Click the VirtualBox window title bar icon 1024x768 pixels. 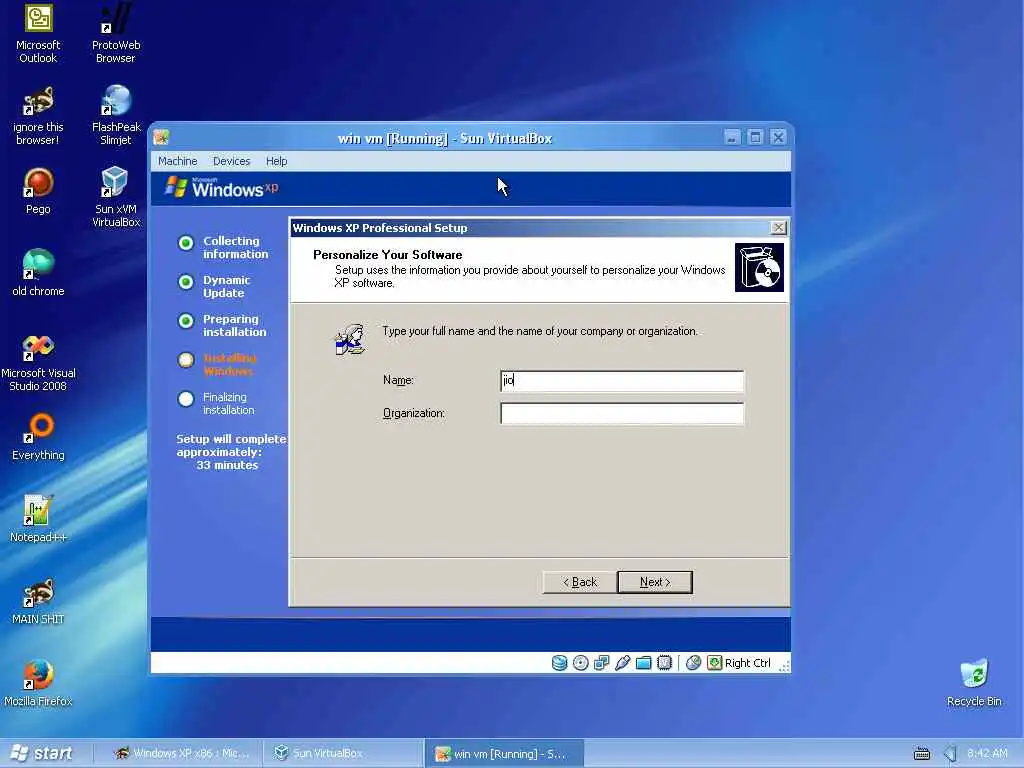(x=161, y=137)
